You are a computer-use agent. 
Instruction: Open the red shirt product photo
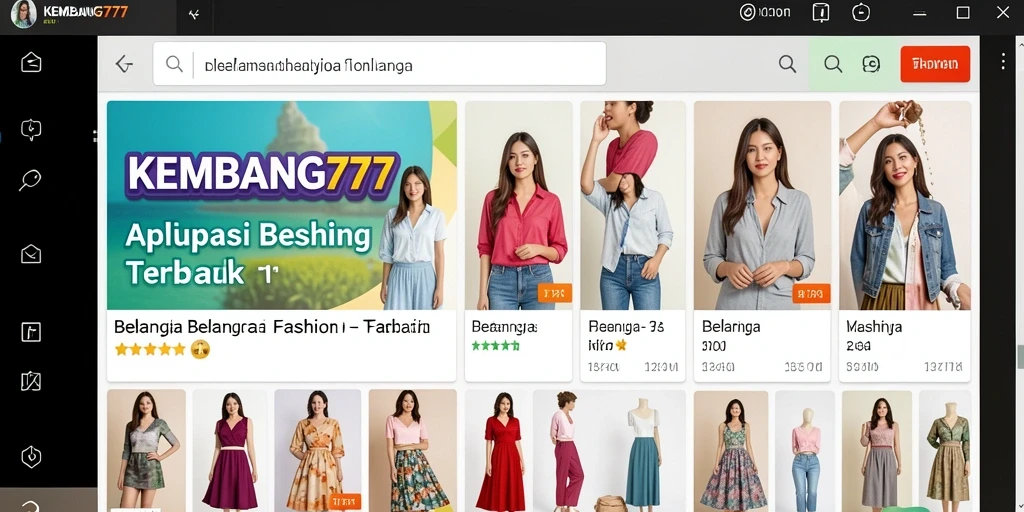pyautogui.click(x=519, y=205)
